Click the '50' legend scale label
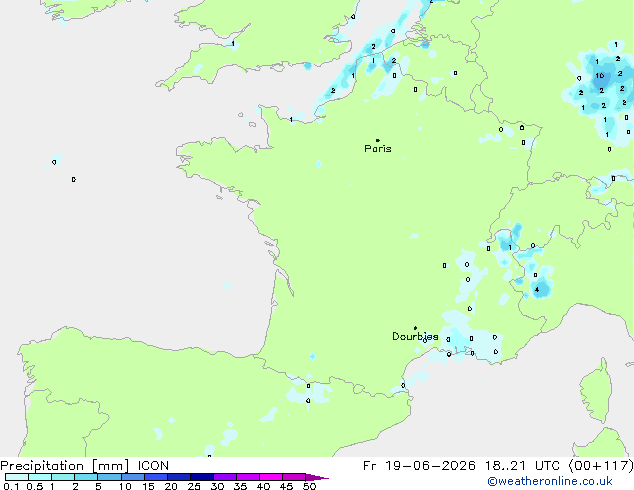The image size is (634, 490). (x=309, y=486)
